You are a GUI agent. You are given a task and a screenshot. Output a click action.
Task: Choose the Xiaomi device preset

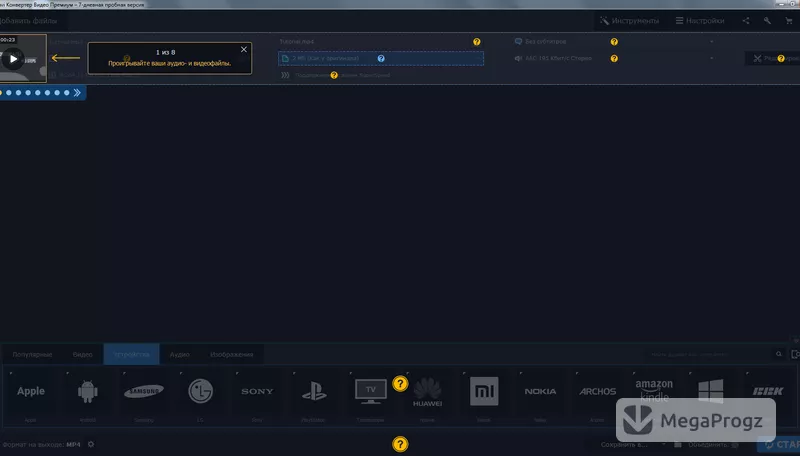(x=484, y=396)
